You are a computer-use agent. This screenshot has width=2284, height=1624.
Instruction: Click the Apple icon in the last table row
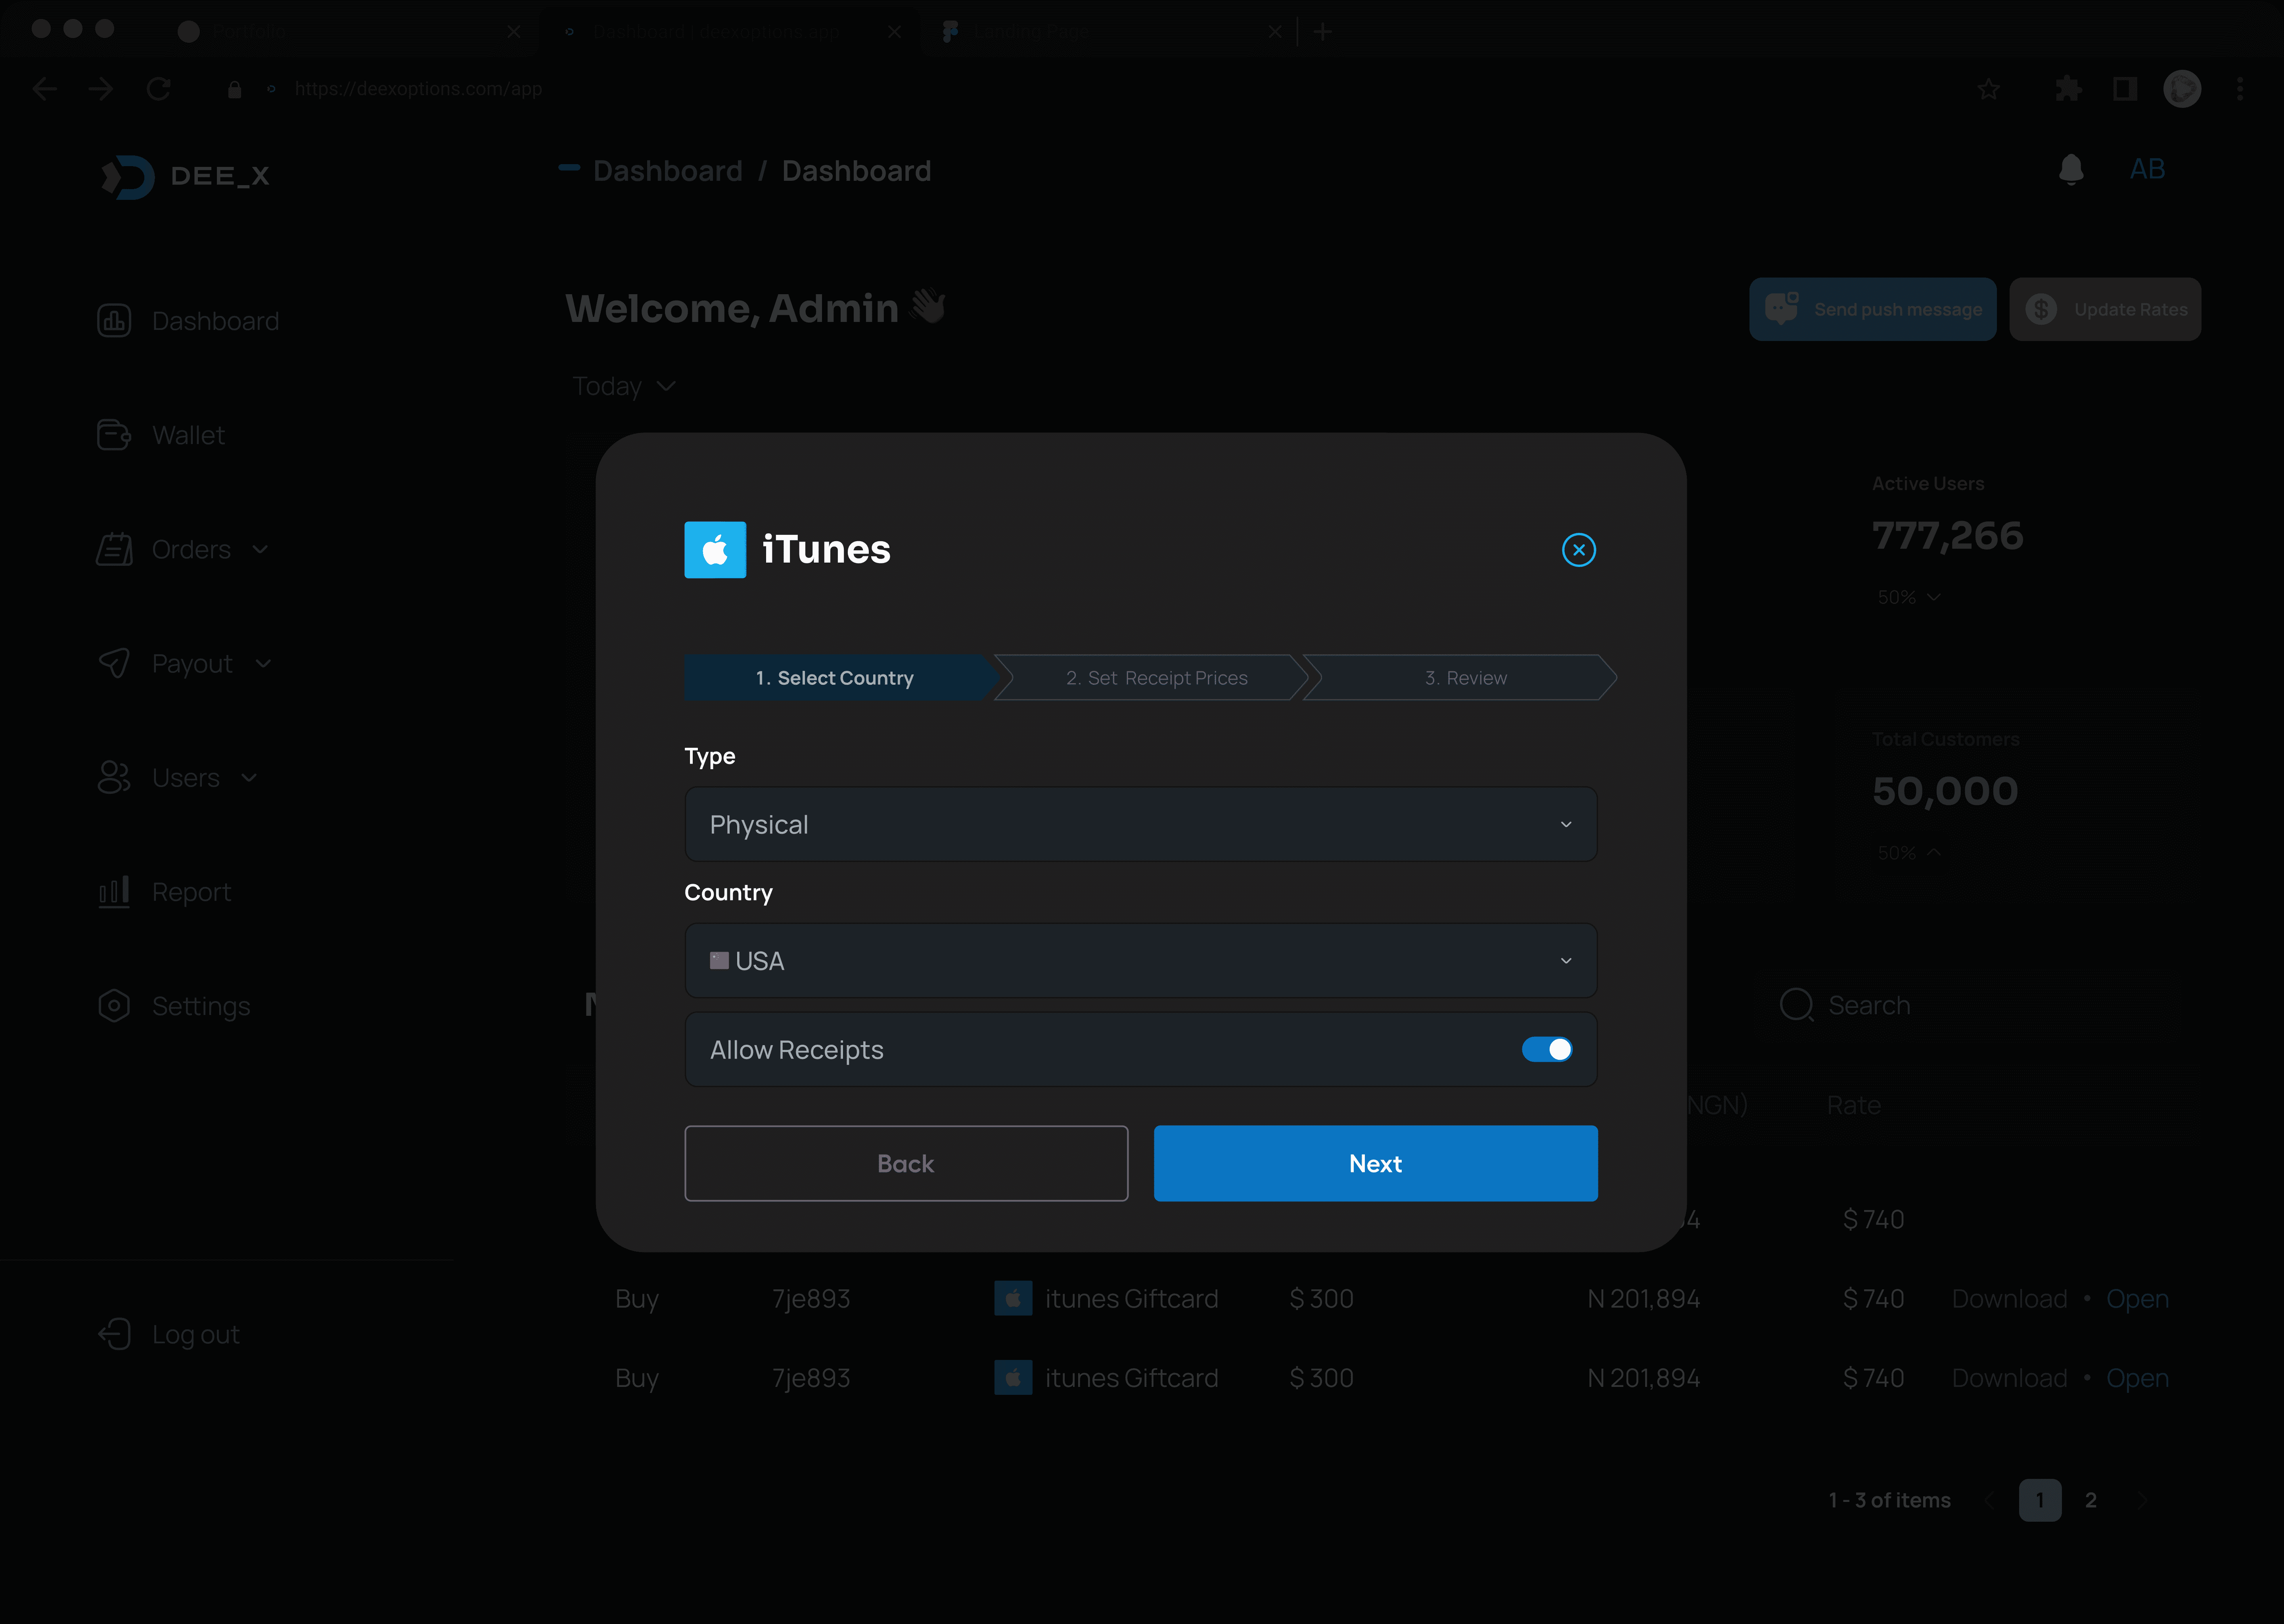tap(1013, 1378)
